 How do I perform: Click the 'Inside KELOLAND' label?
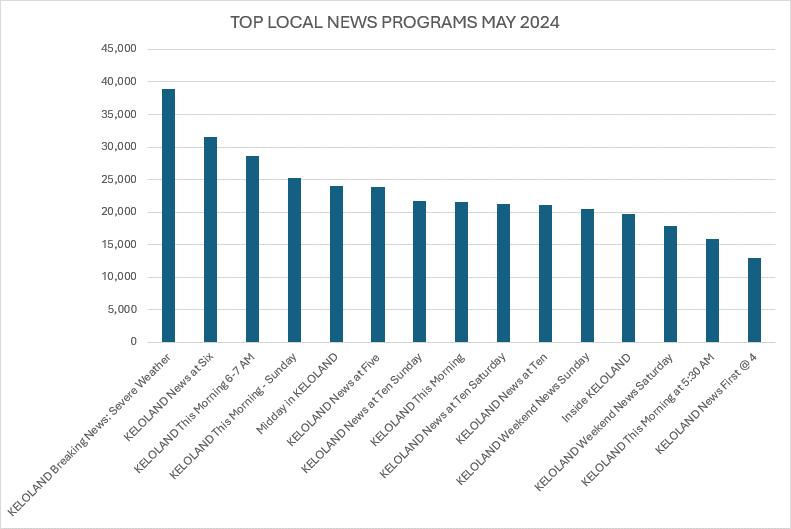point(596,387)
